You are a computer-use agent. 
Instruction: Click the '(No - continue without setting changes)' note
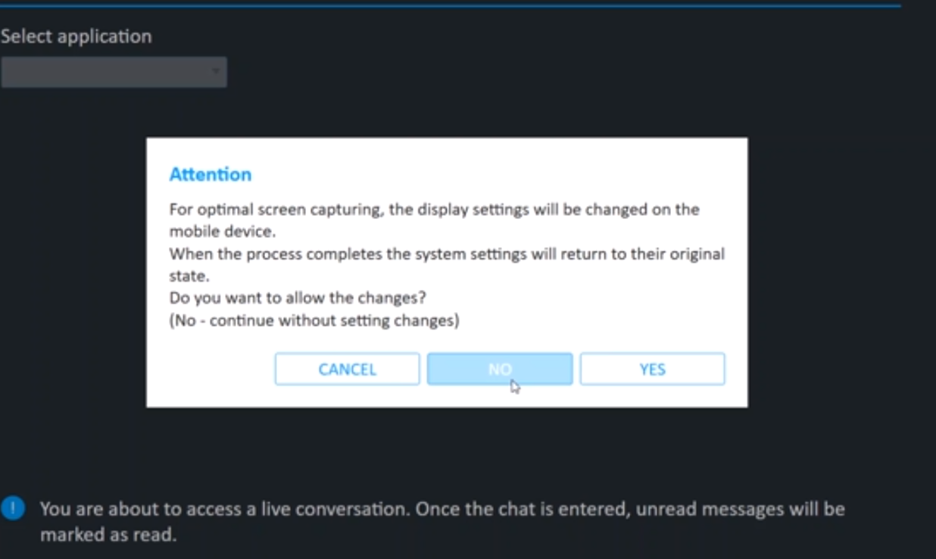pos(314,321)
